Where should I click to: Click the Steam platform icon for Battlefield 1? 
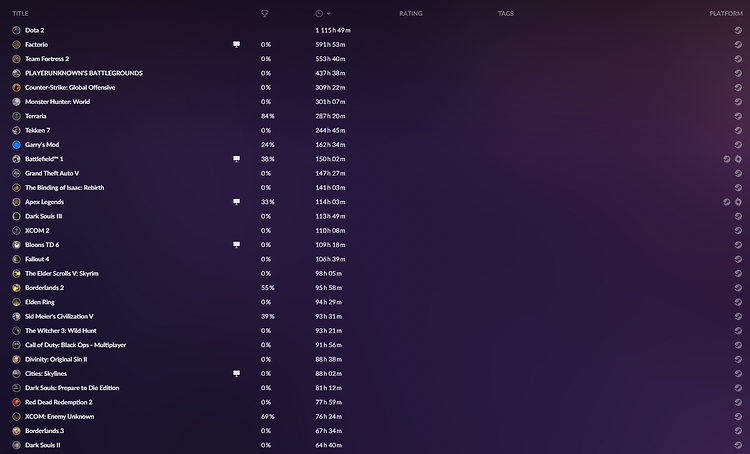[727, 159]
